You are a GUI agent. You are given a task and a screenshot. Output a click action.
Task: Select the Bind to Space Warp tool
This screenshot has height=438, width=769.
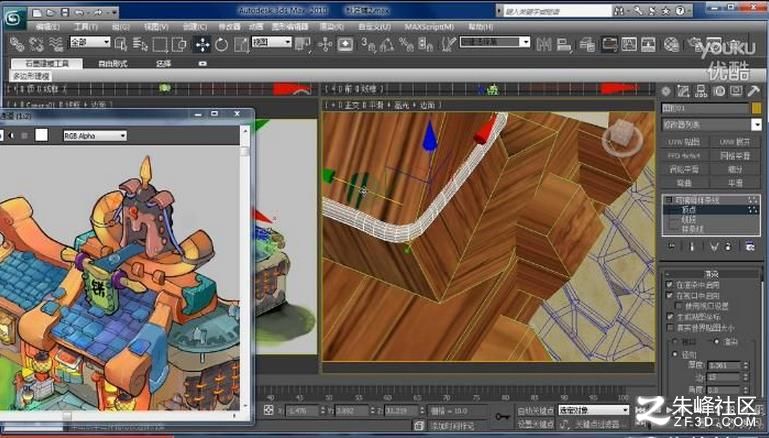55,44
